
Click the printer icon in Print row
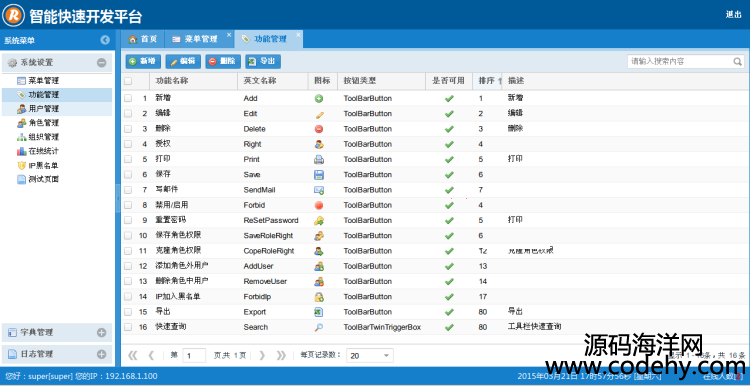319,159
